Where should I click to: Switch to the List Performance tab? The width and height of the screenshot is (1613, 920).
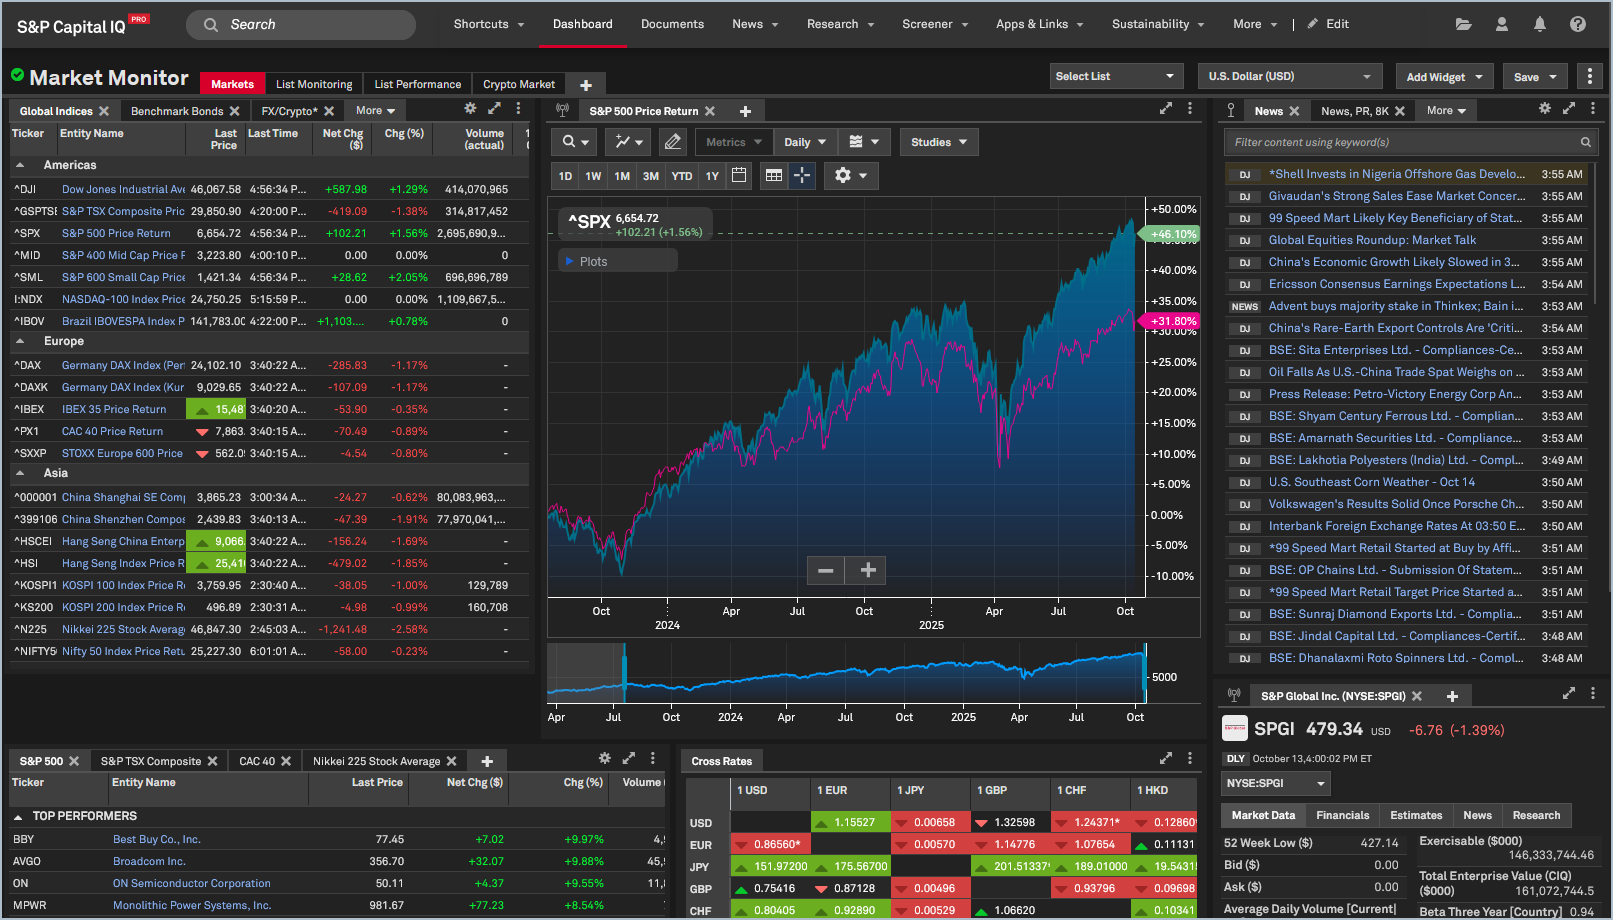417,84
